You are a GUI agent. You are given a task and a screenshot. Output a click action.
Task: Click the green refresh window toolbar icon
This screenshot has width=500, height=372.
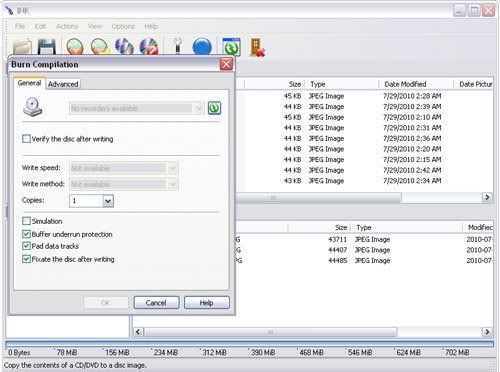(x=231, y=47)
